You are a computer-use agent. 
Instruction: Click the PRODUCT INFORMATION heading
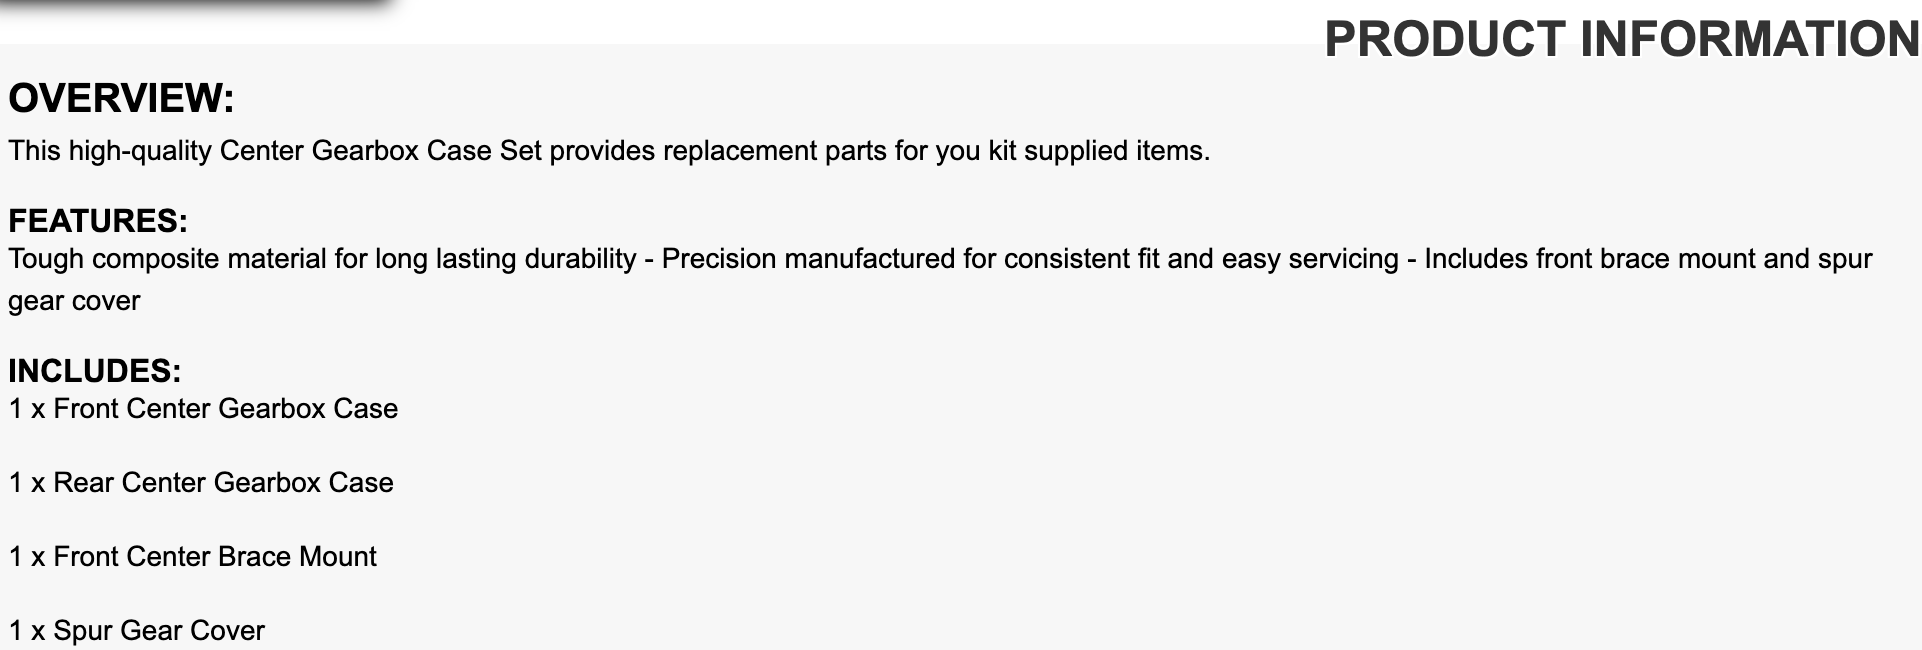click(1621, 40)
